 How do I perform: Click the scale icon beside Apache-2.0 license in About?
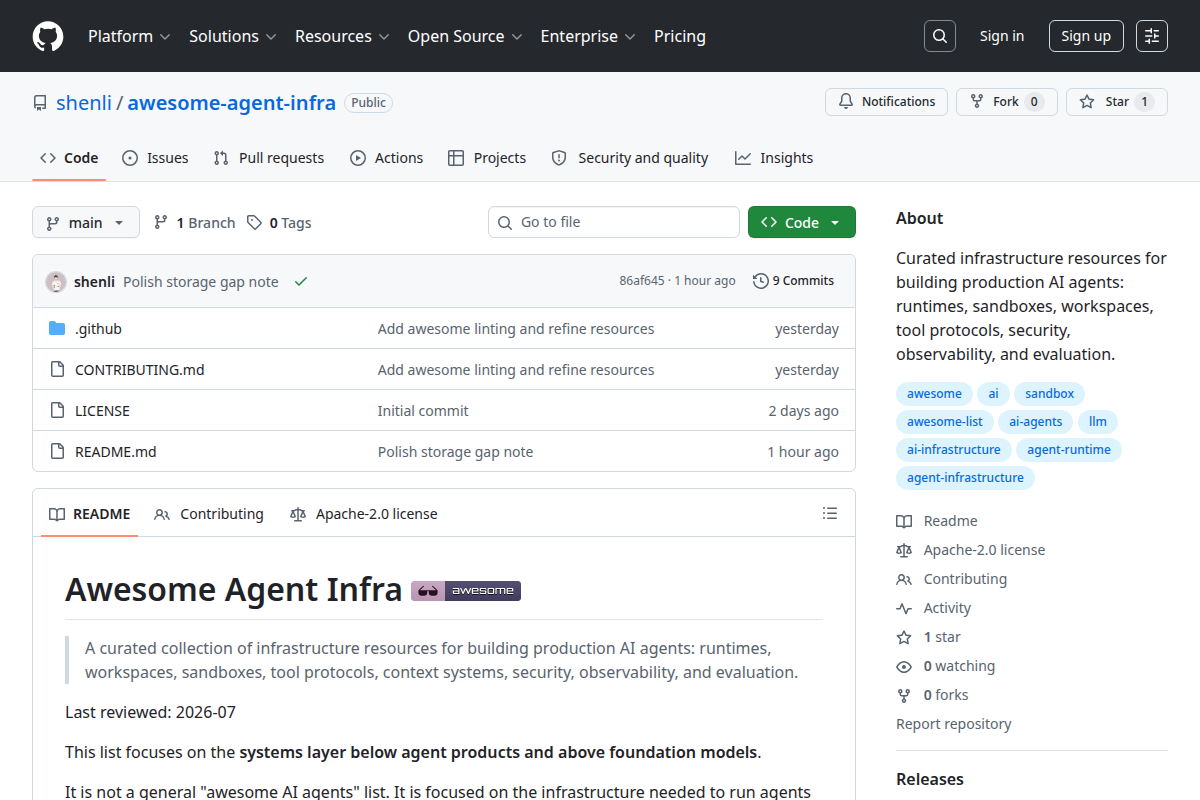(x=904, y=550)
